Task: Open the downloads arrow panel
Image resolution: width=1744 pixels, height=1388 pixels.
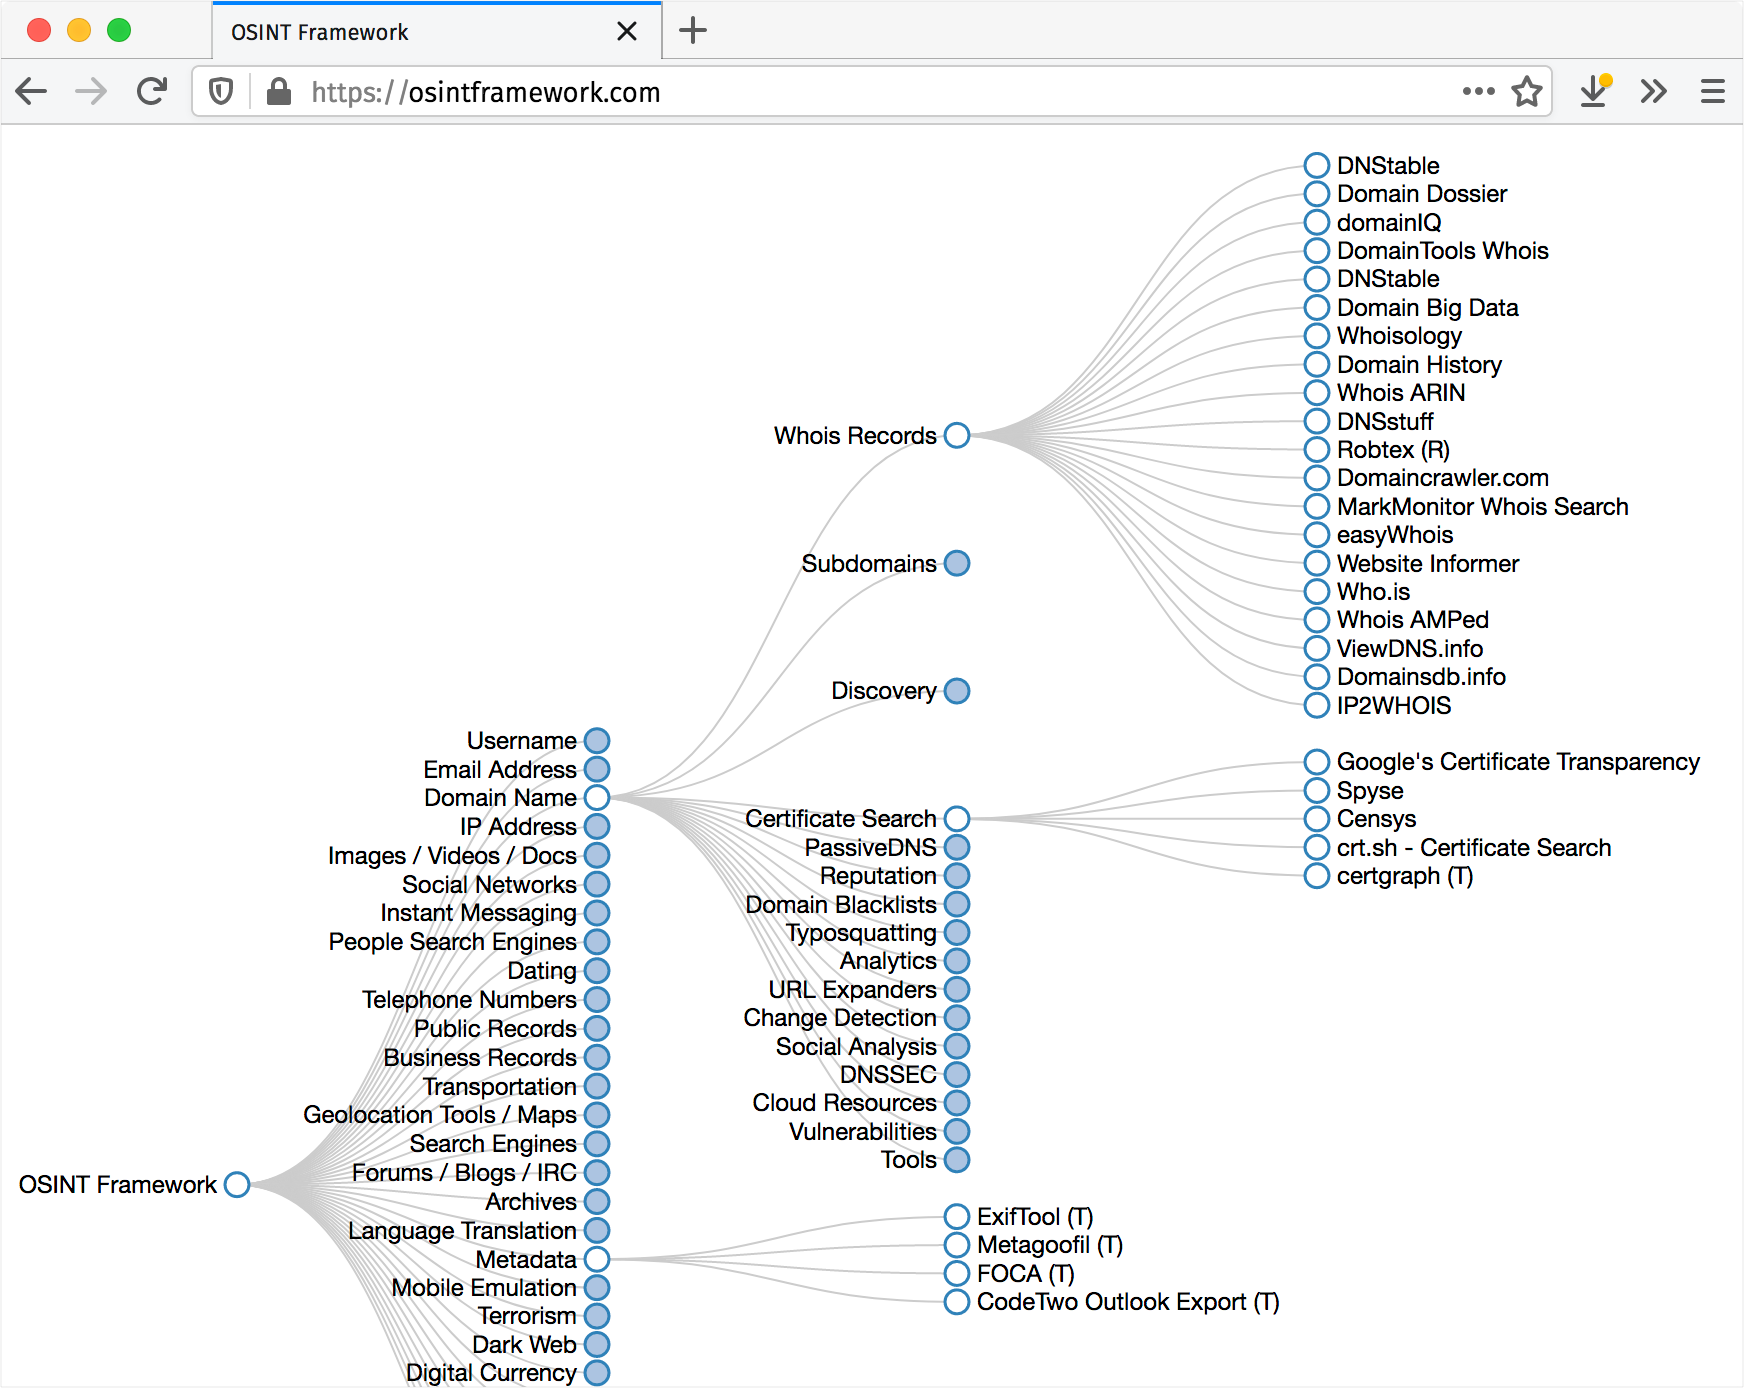Action: [1595, 91]
